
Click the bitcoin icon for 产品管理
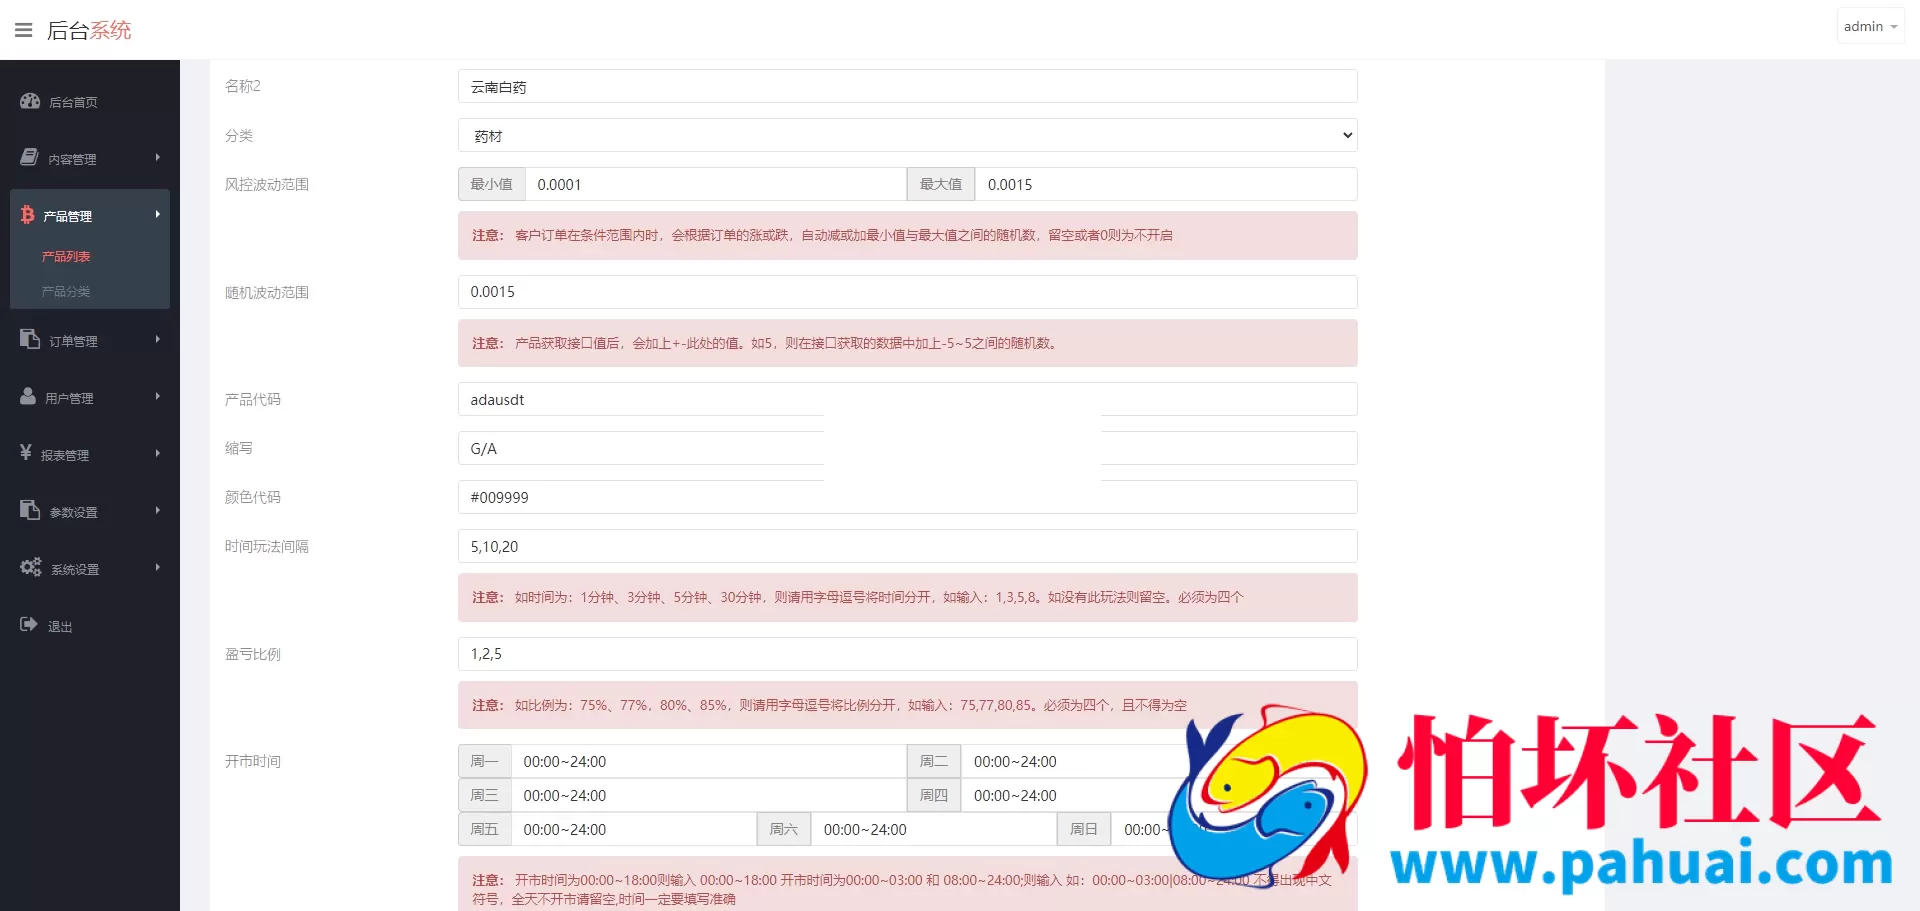click(28, 215)
